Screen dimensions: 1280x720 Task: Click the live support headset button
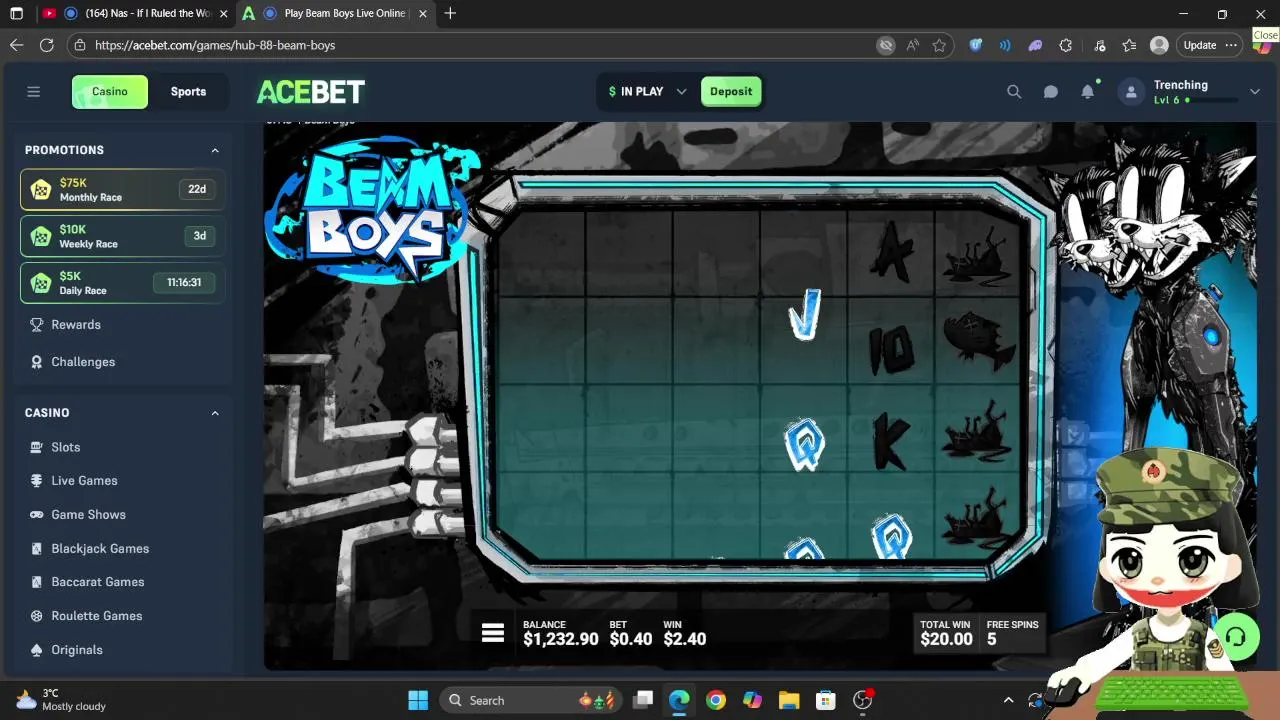click(x=1235, y=637)
